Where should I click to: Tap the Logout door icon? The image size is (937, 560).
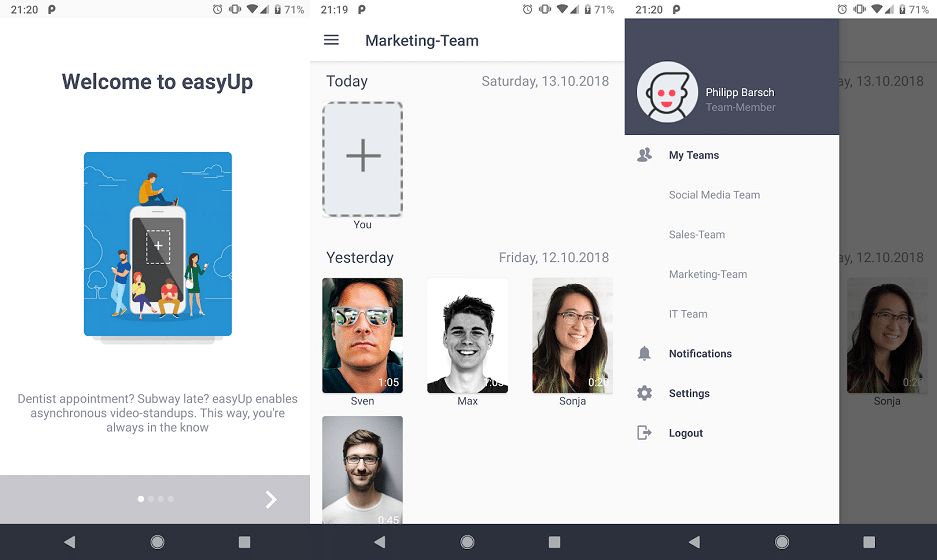pos(644,433)
